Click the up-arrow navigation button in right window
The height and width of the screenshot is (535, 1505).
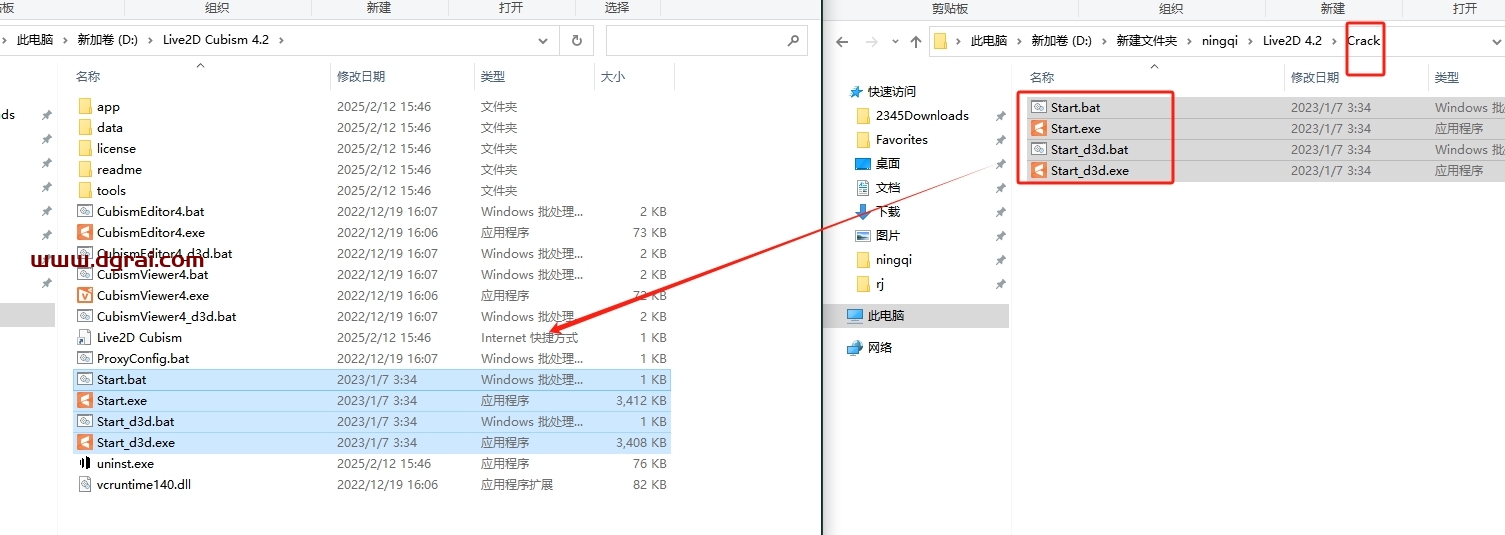tap(915, 41)
